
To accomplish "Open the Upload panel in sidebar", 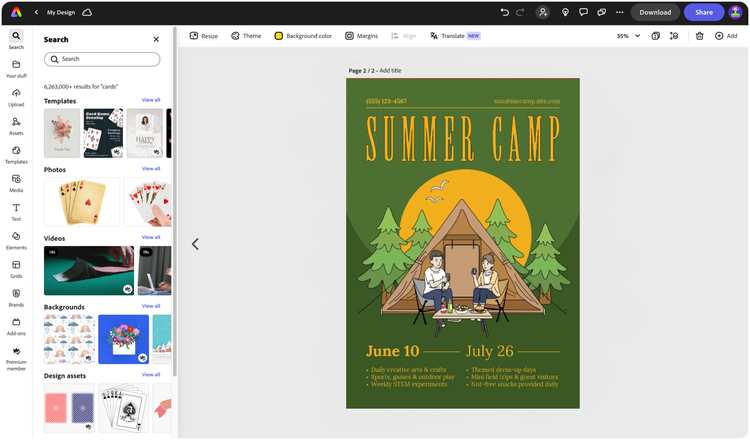I will click(16, 97).
